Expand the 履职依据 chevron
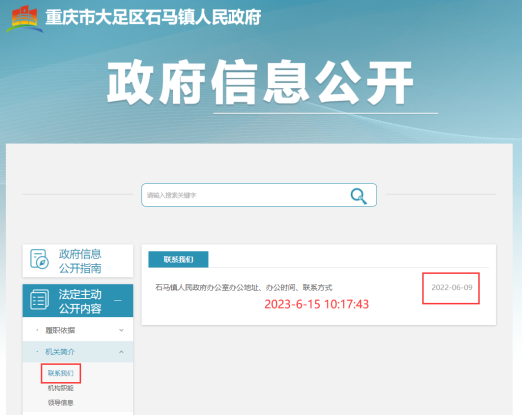The image size is (522, 415). click(x=121, y=330)
